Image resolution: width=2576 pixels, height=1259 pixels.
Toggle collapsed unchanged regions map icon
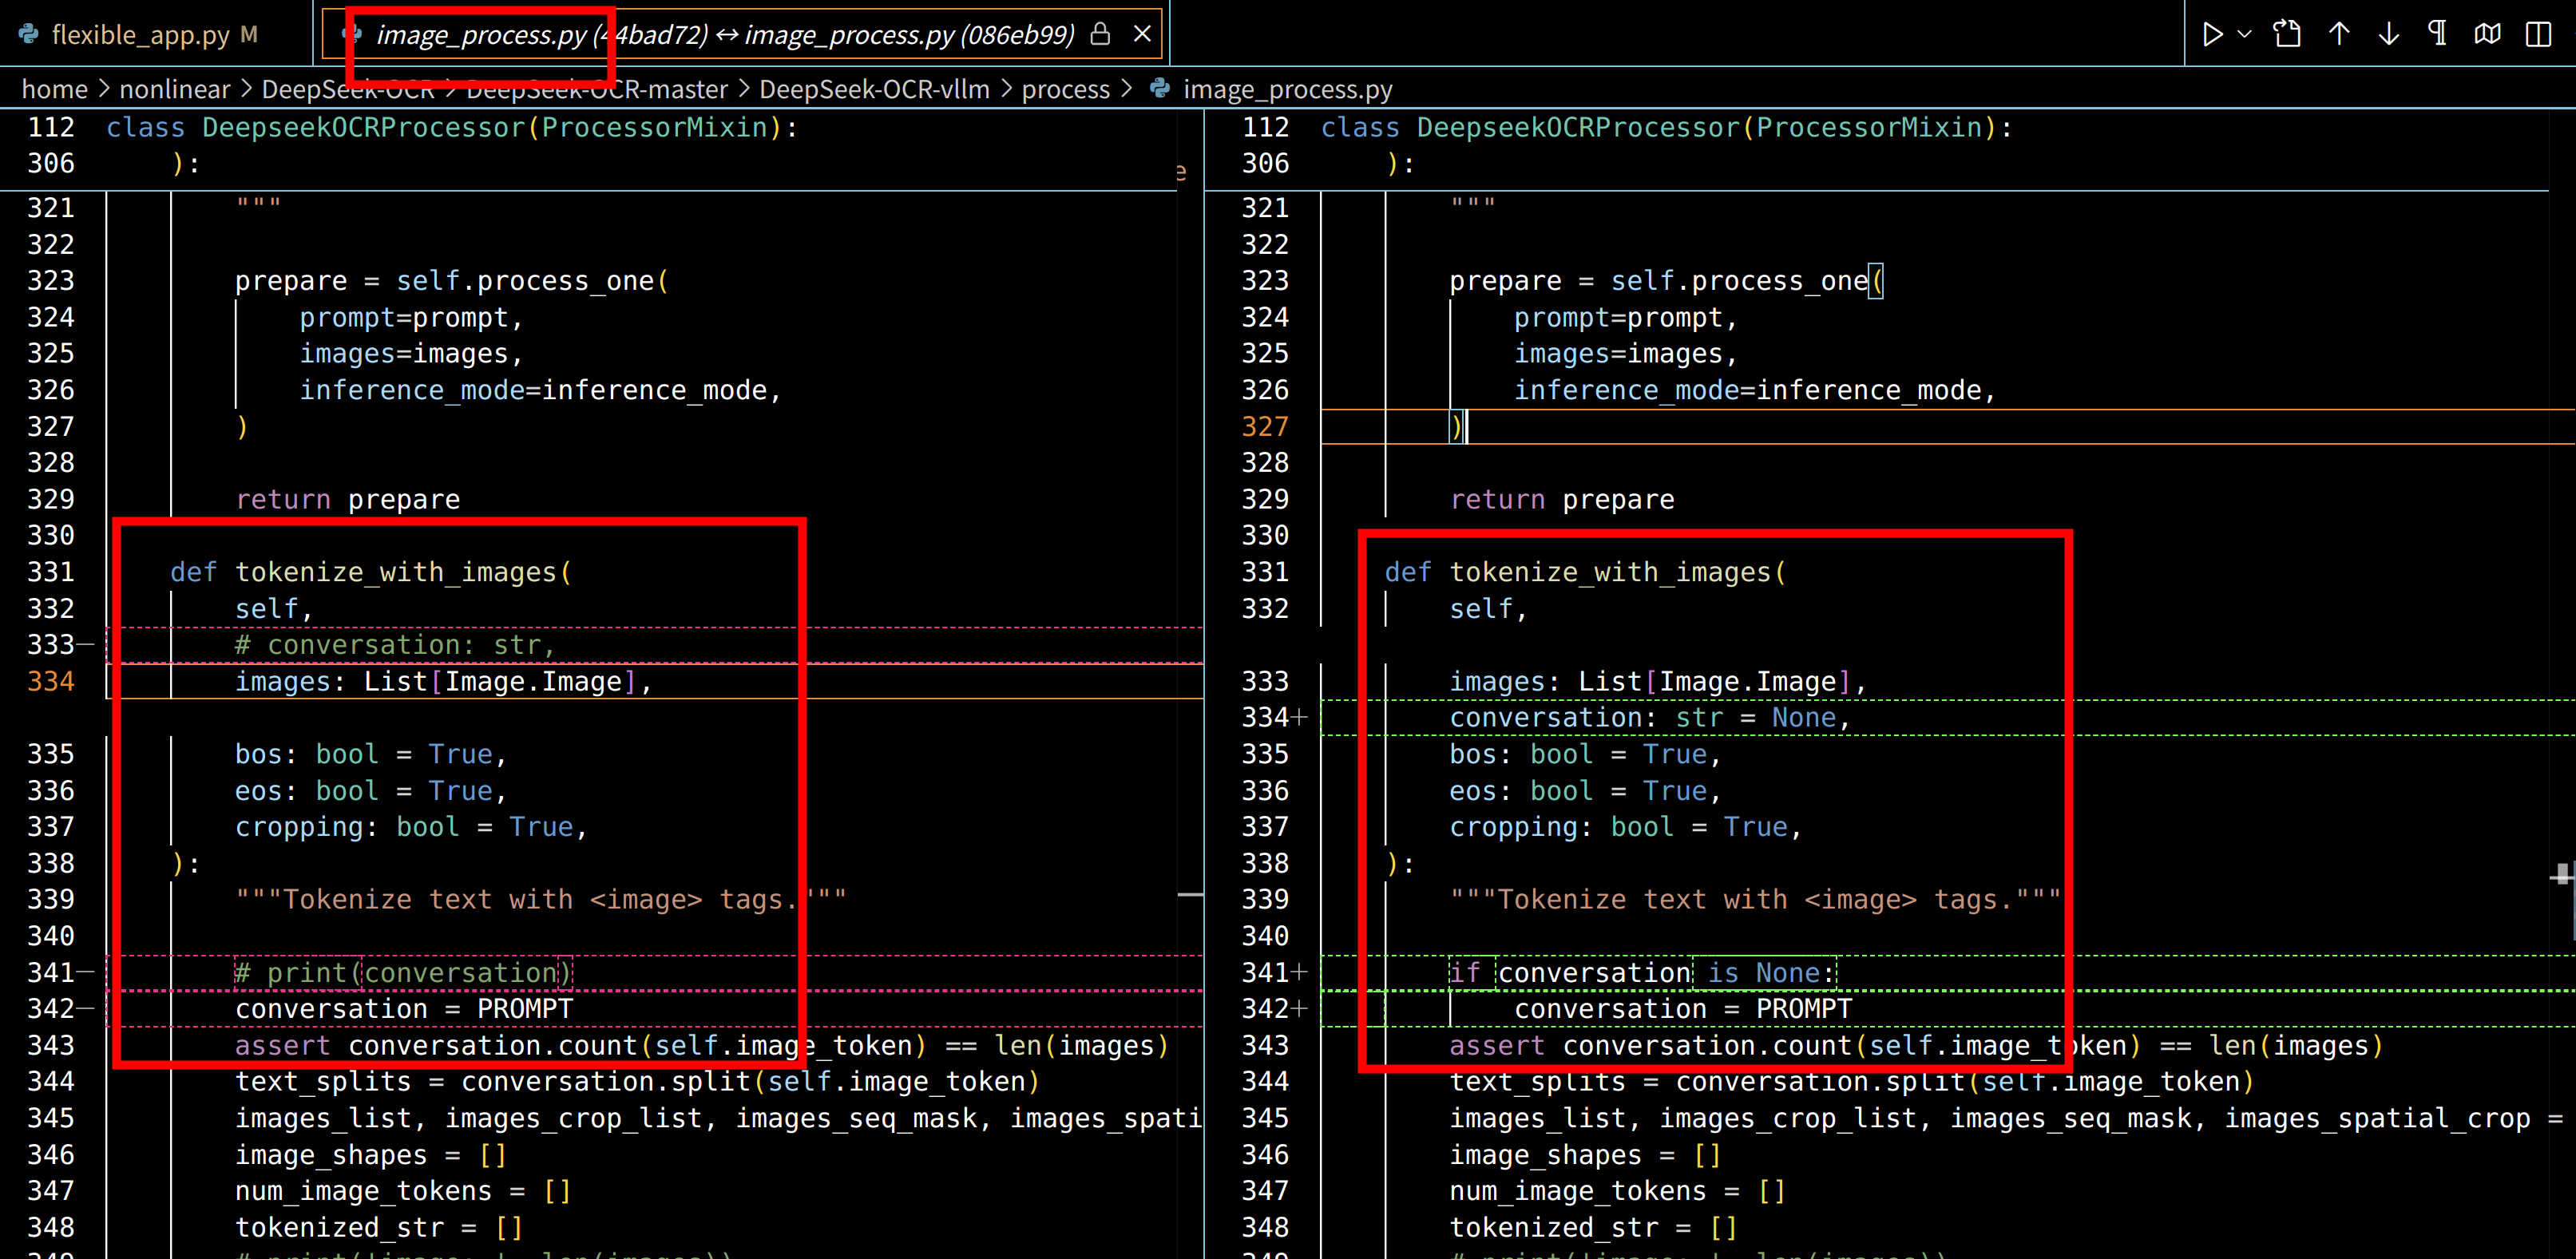(x=2488, y=35)
